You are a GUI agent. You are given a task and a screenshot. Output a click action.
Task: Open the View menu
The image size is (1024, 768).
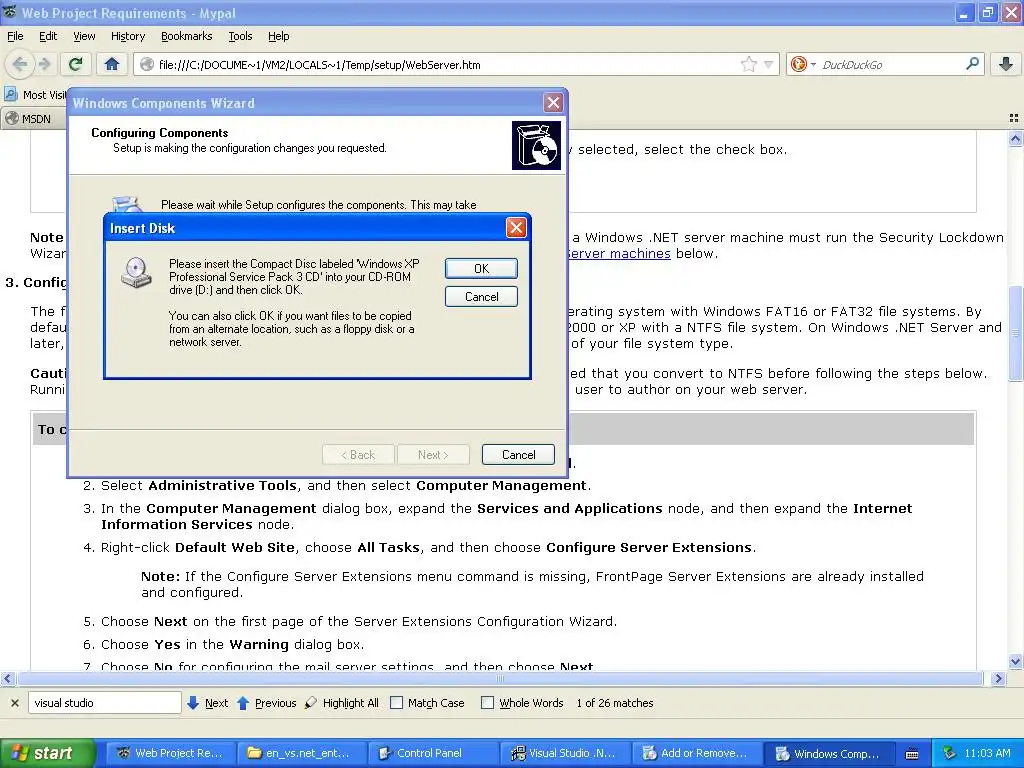84,36
